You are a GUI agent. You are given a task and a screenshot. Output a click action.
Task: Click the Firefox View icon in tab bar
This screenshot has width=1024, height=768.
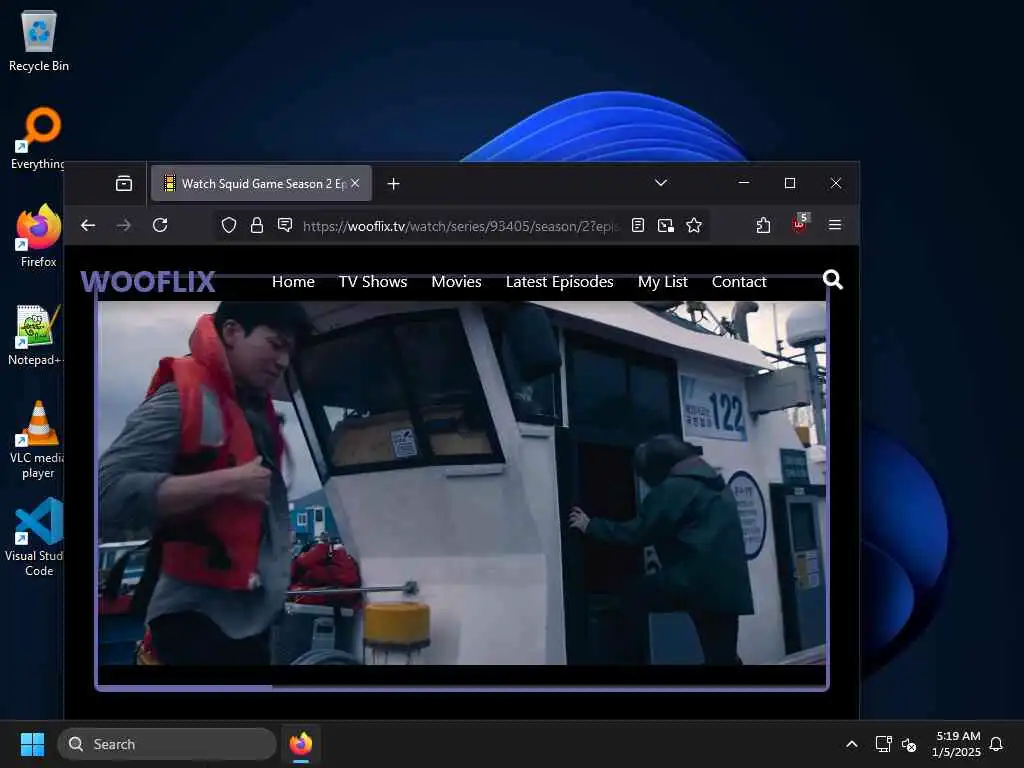123,184
